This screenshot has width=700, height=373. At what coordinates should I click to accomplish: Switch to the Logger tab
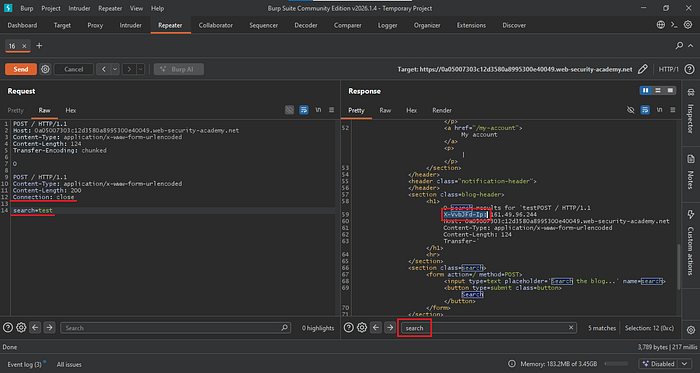(x=388, y=25)
